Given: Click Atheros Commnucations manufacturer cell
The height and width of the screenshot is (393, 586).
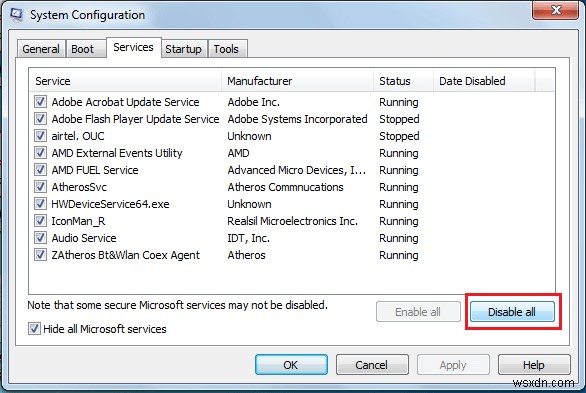Looking at the screenshot, I should [285, 187].
